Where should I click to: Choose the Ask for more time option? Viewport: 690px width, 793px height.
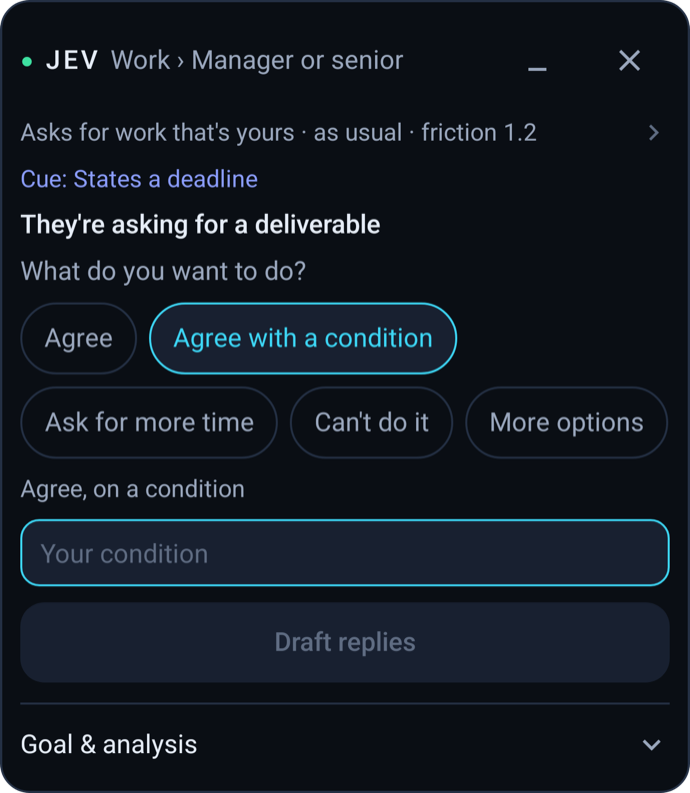click(x=149, y=422)
